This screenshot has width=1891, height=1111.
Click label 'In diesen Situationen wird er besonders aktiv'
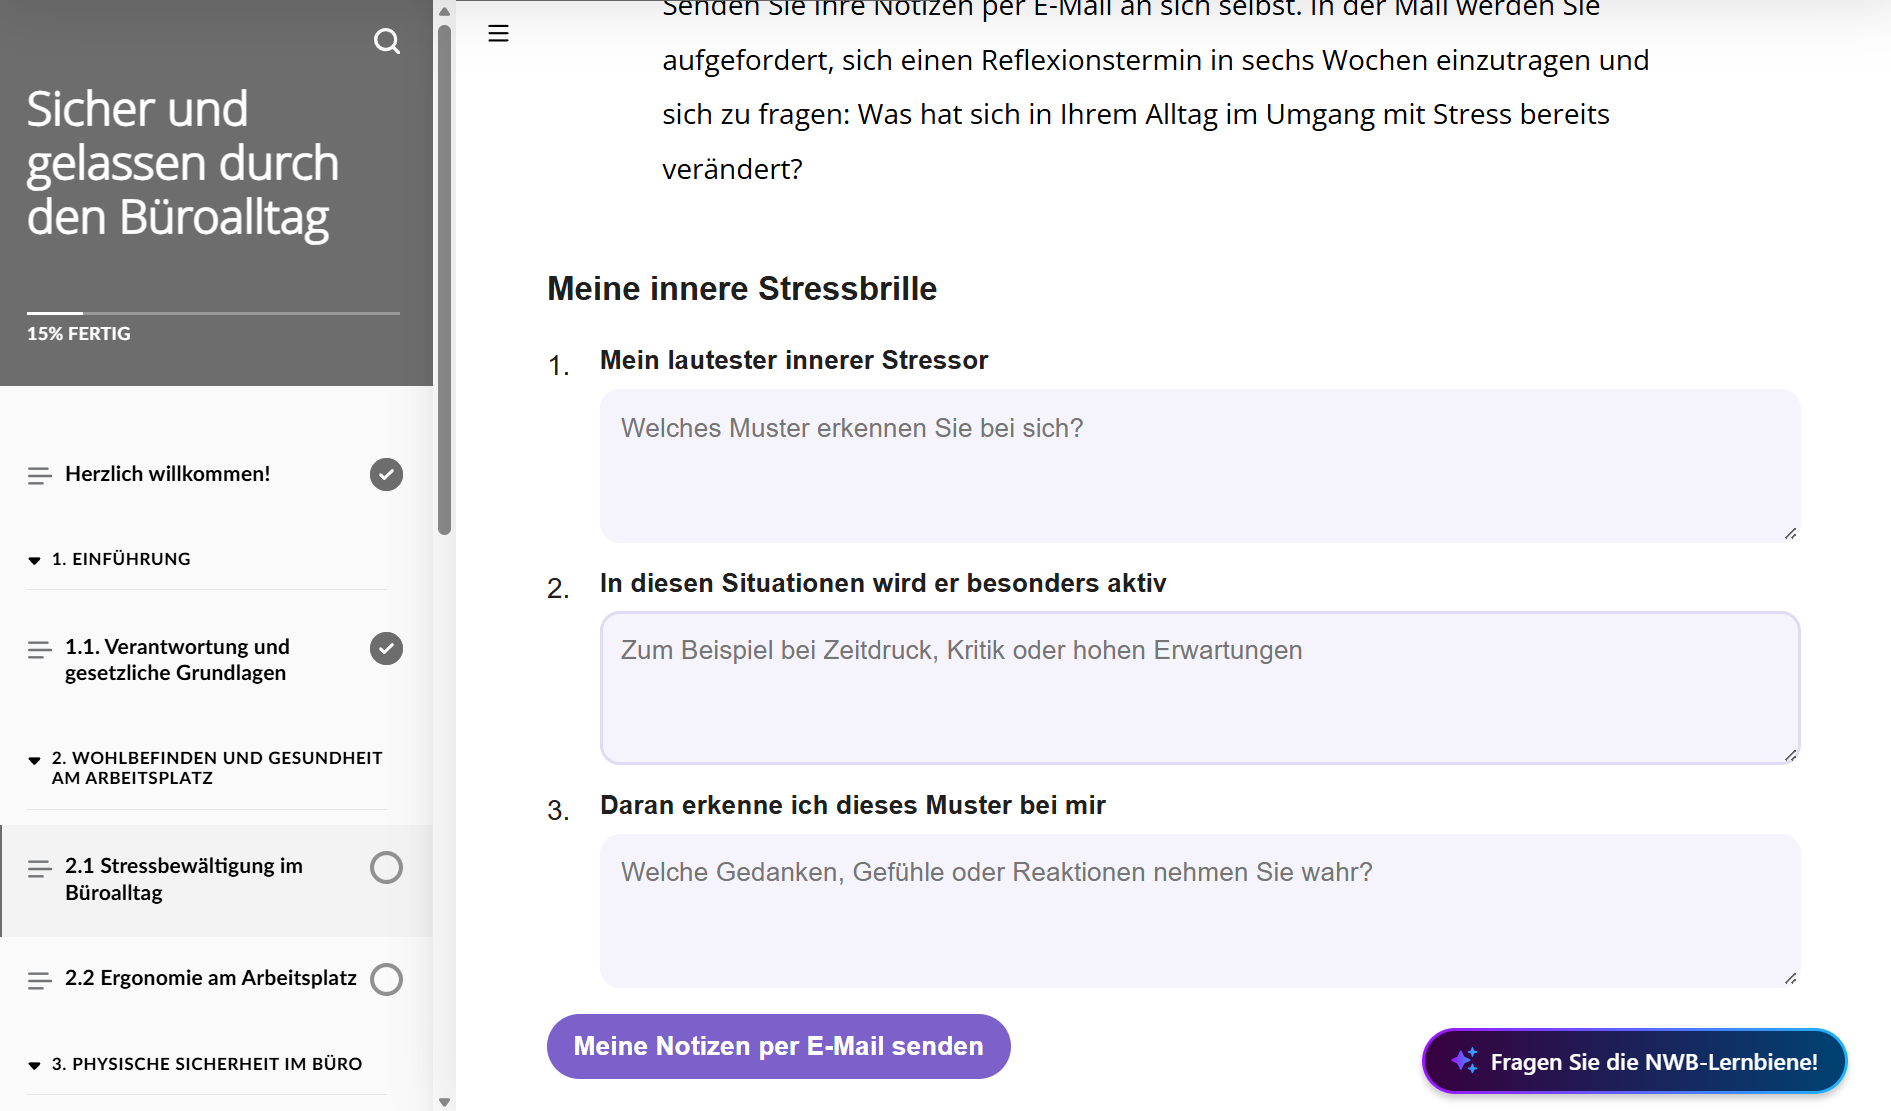pyautogui.click(x=883, y=583)
